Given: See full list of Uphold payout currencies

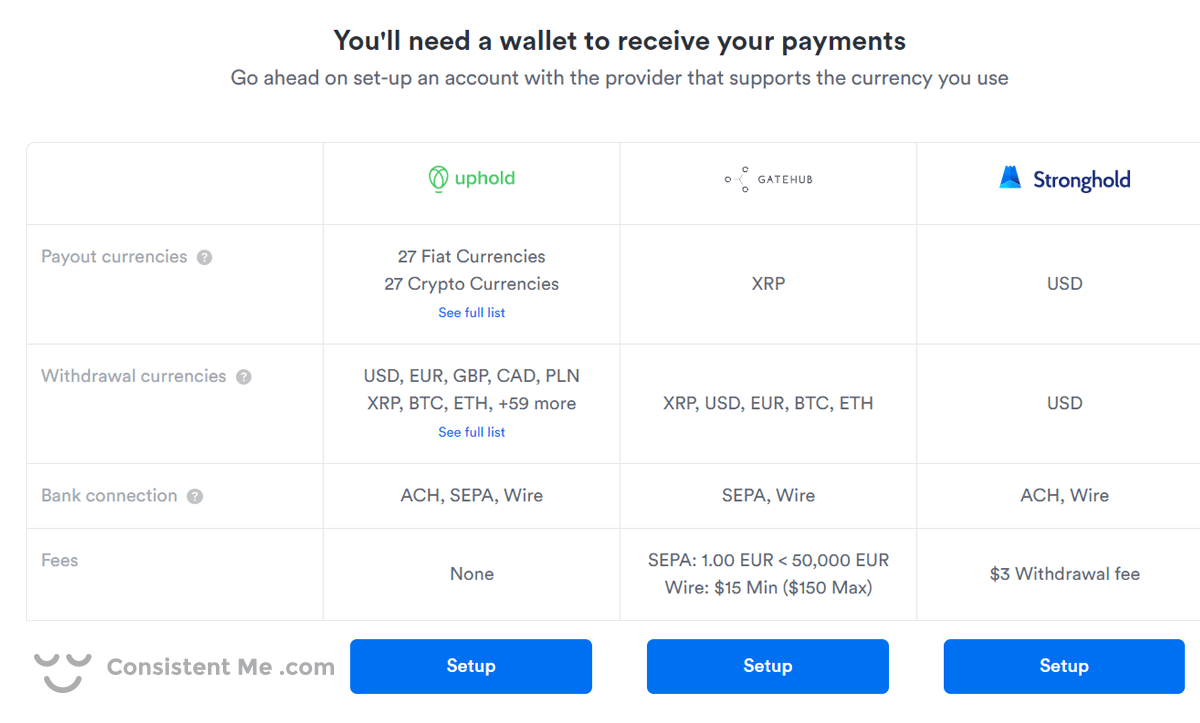Looking at the screenshot, I should (x=471, y=313).
